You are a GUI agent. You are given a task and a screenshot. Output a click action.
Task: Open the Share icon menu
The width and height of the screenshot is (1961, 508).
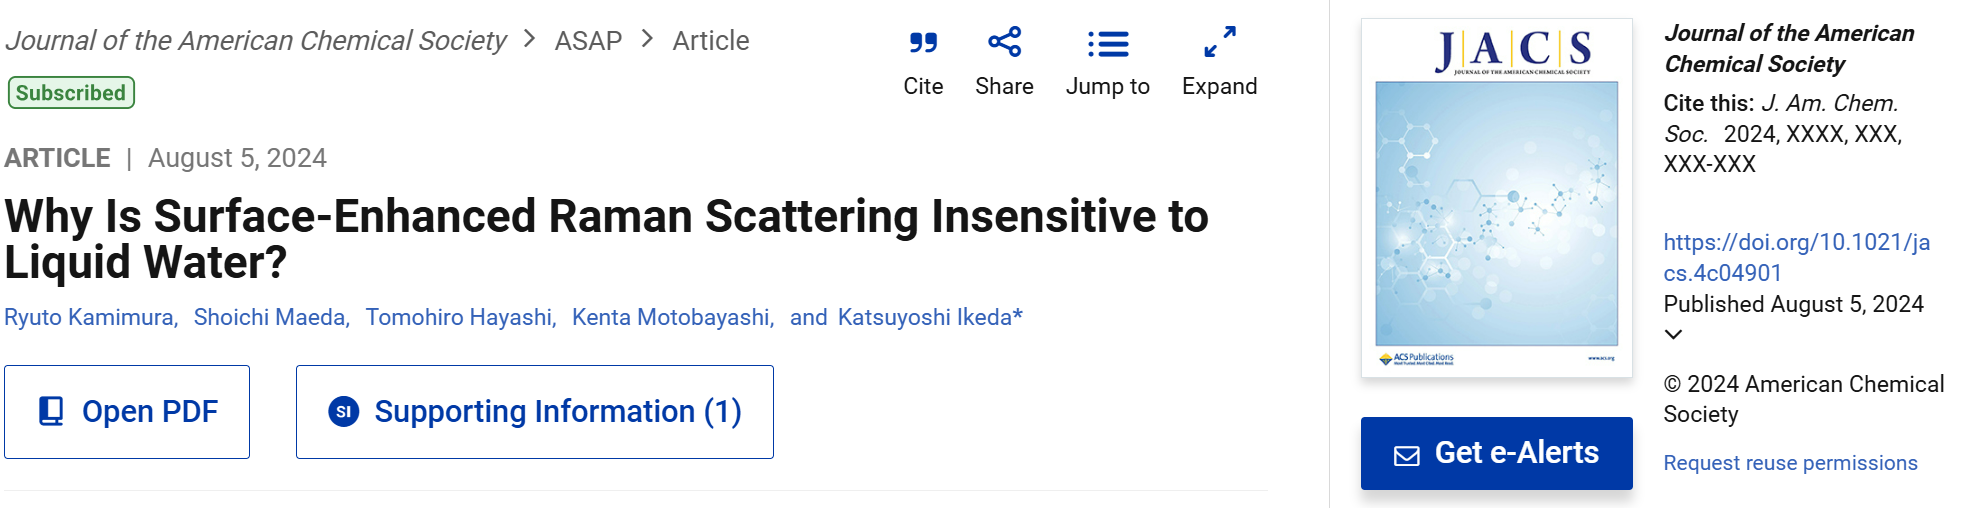pos(1004,42)
